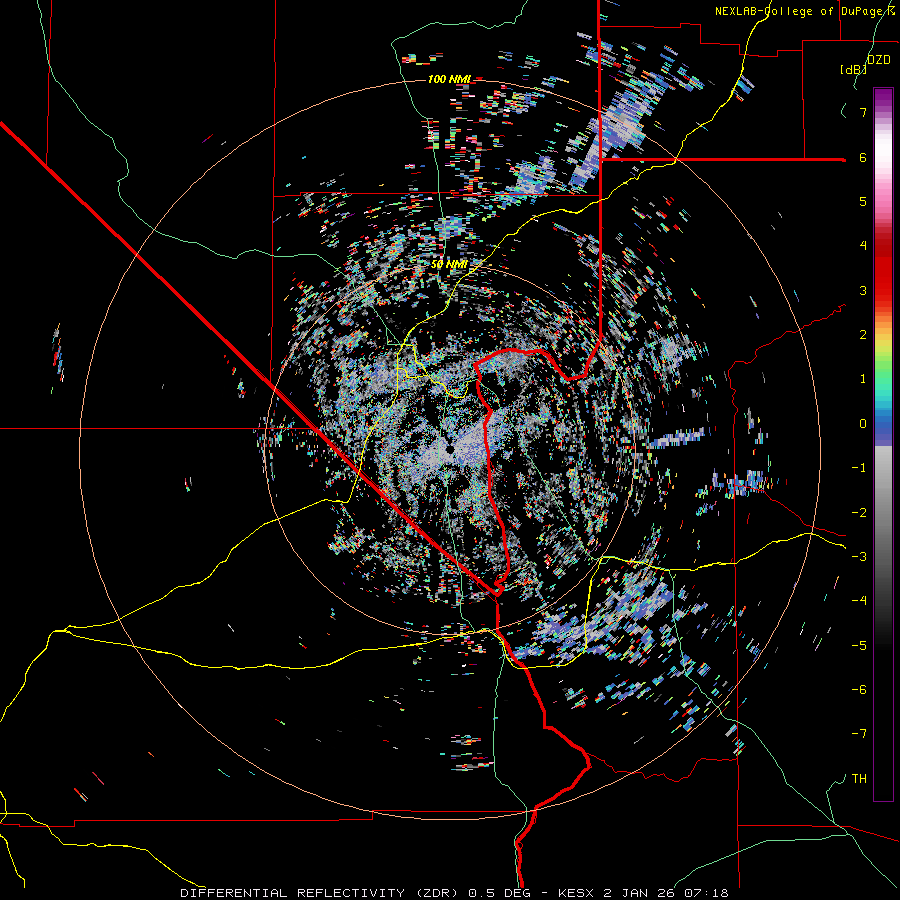This screenshot has width=900, height=900.
Task: Click the positive "3" scale value
Action: click(863, 290)
